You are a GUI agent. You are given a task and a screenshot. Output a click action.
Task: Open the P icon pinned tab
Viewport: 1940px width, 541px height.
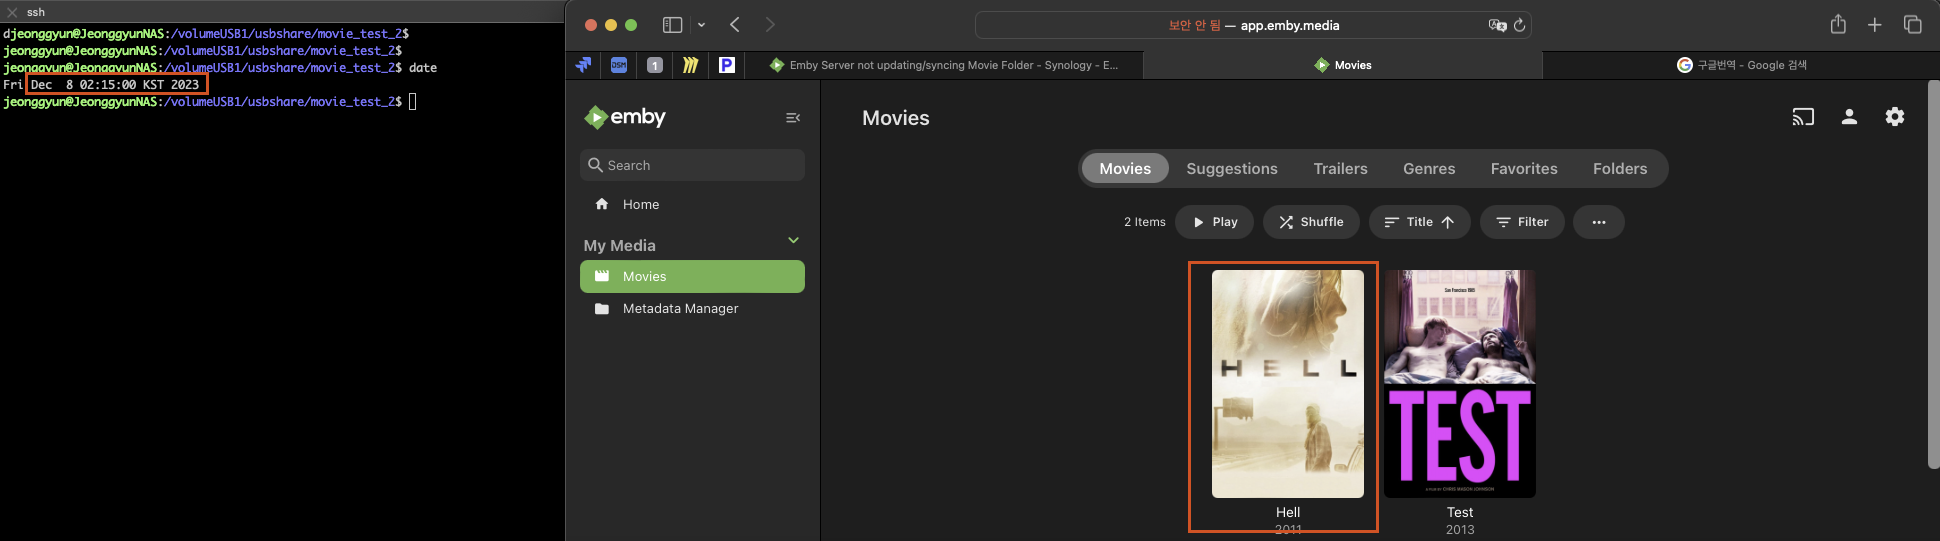pyautogui.click(x=727, y=65)
